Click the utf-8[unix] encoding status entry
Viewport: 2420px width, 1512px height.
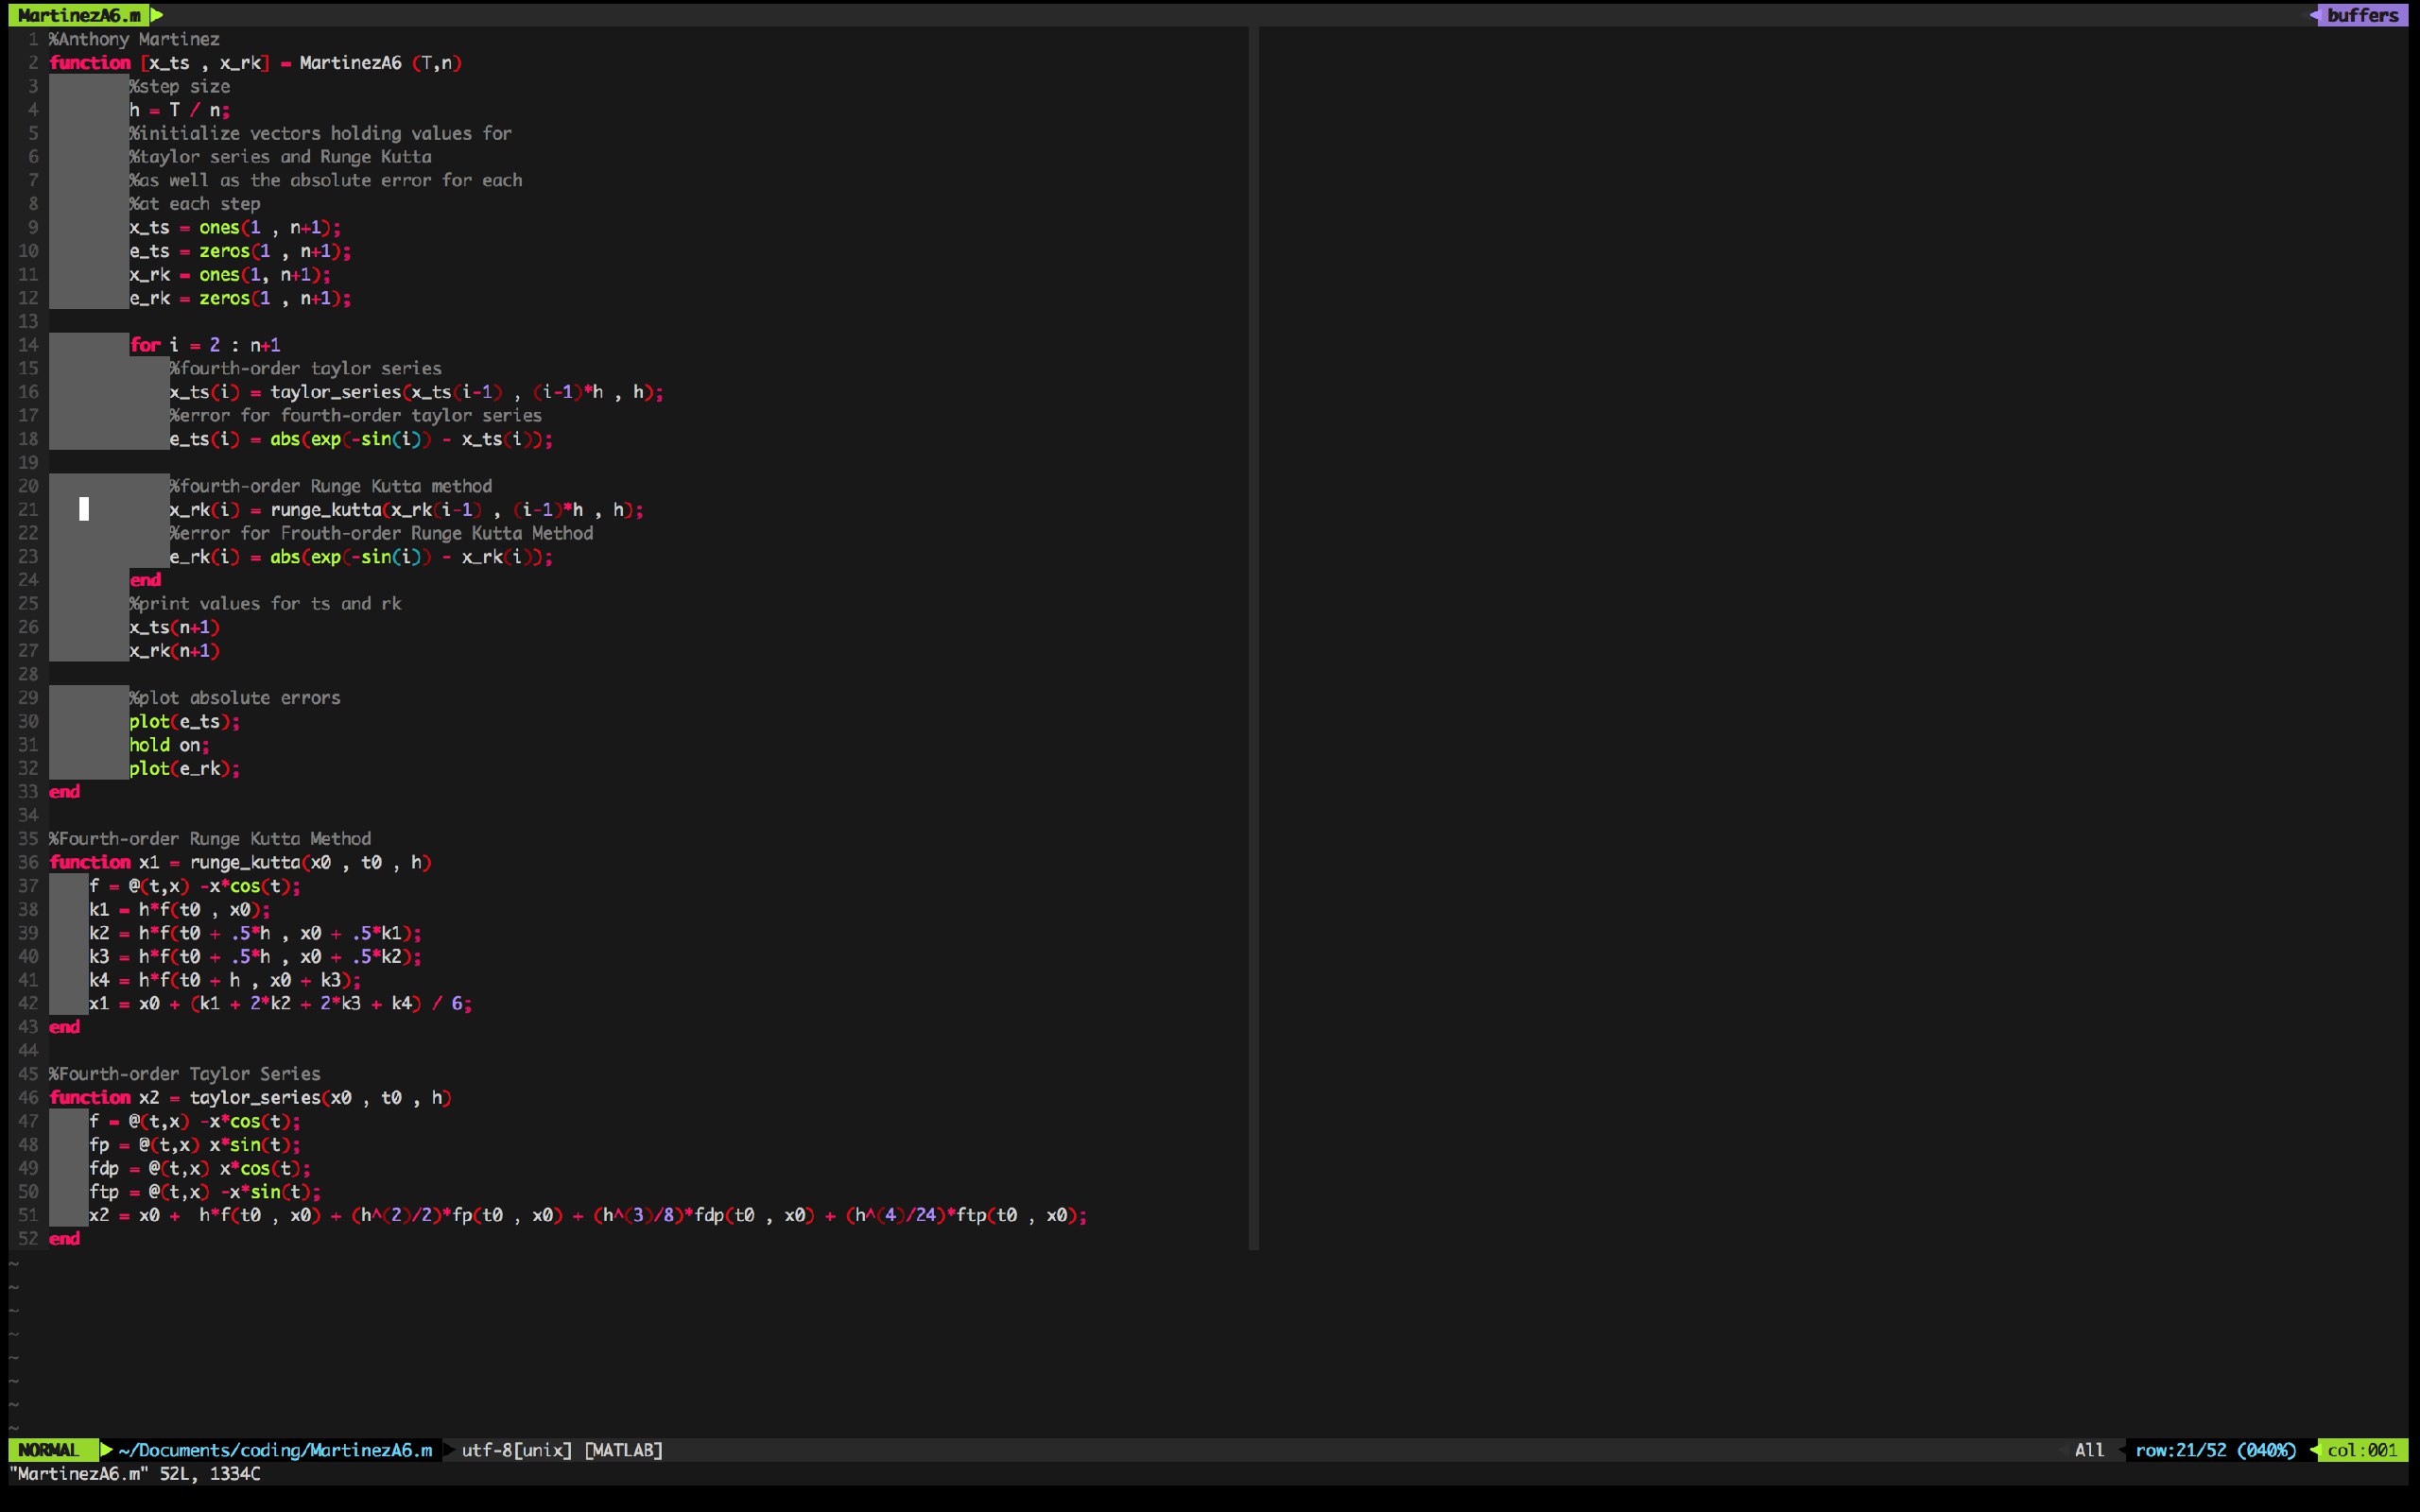(x=517, y=1450)
